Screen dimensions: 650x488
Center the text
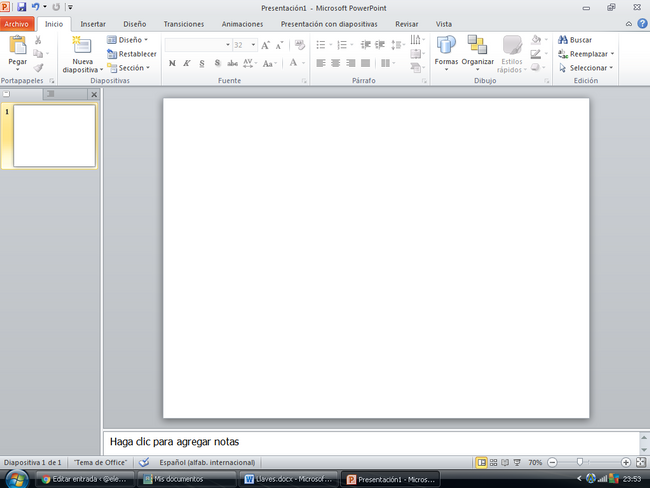336,63
